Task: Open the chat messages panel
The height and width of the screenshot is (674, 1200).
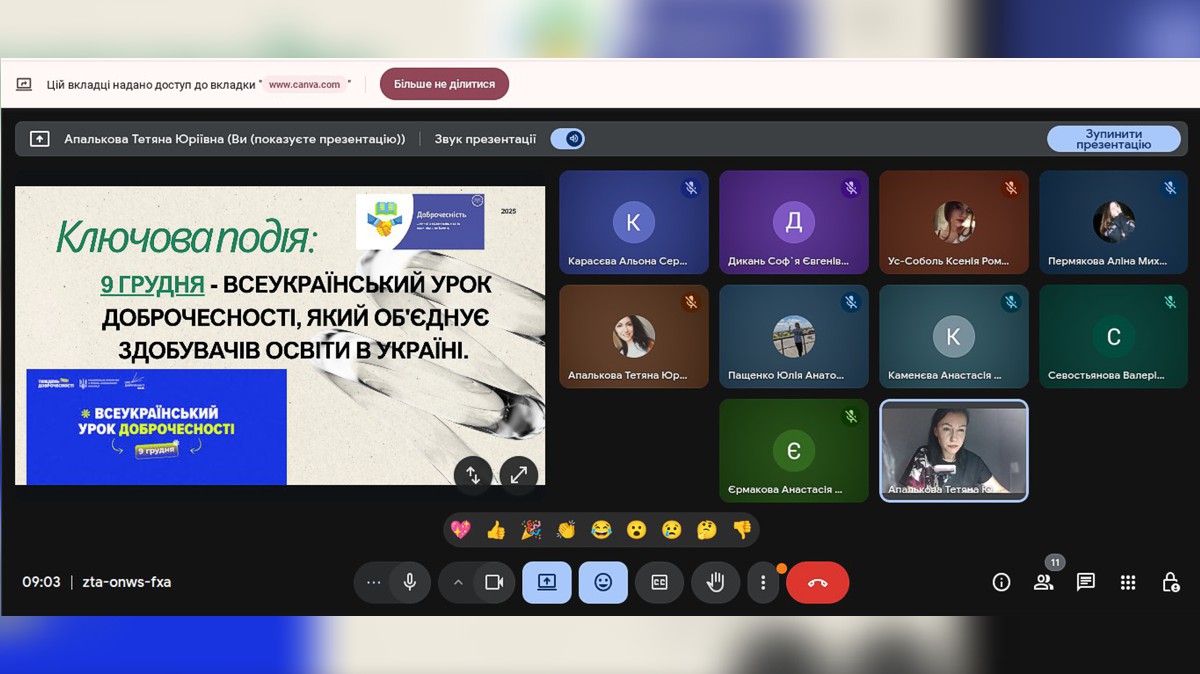Action: 1086,582
